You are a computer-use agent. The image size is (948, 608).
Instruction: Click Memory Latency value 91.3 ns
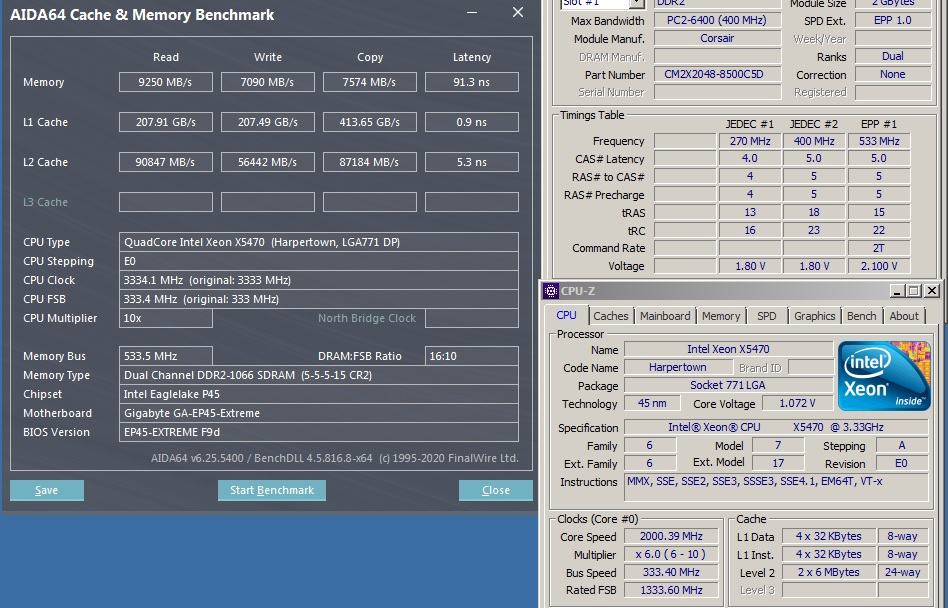pyautogui.click(x=472, y=82)
